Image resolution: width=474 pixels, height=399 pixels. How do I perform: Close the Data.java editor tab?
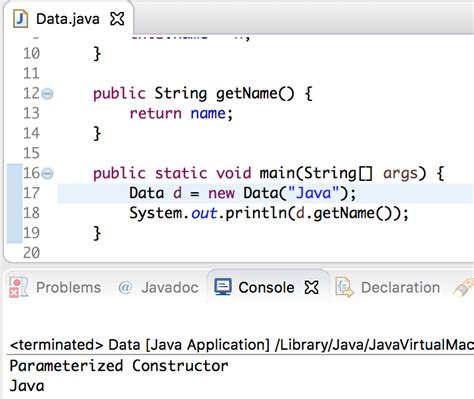point(117,19)
